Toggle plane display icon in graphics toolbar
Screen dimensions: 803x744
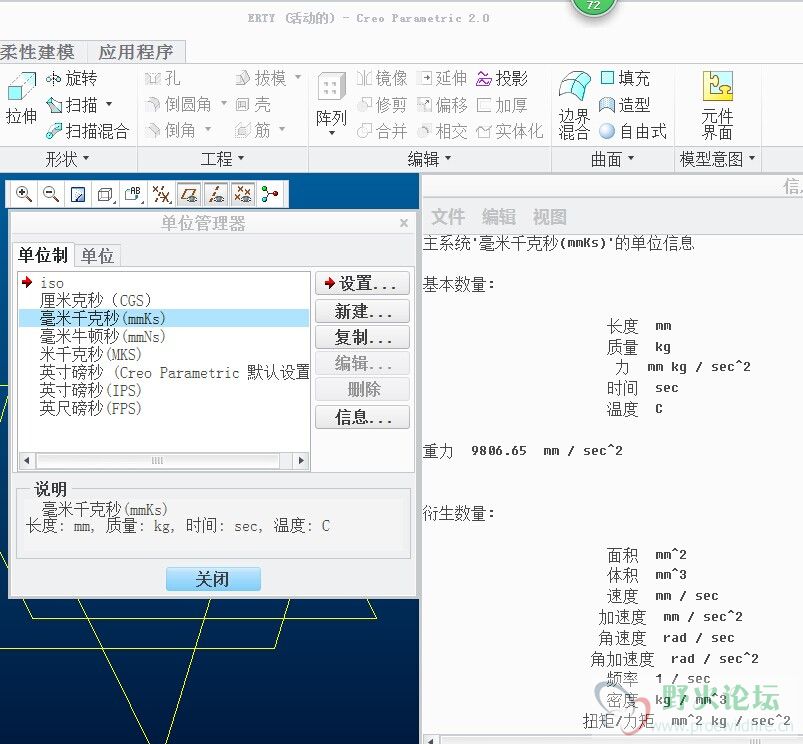pyautogui.click(x=189, y=194)
